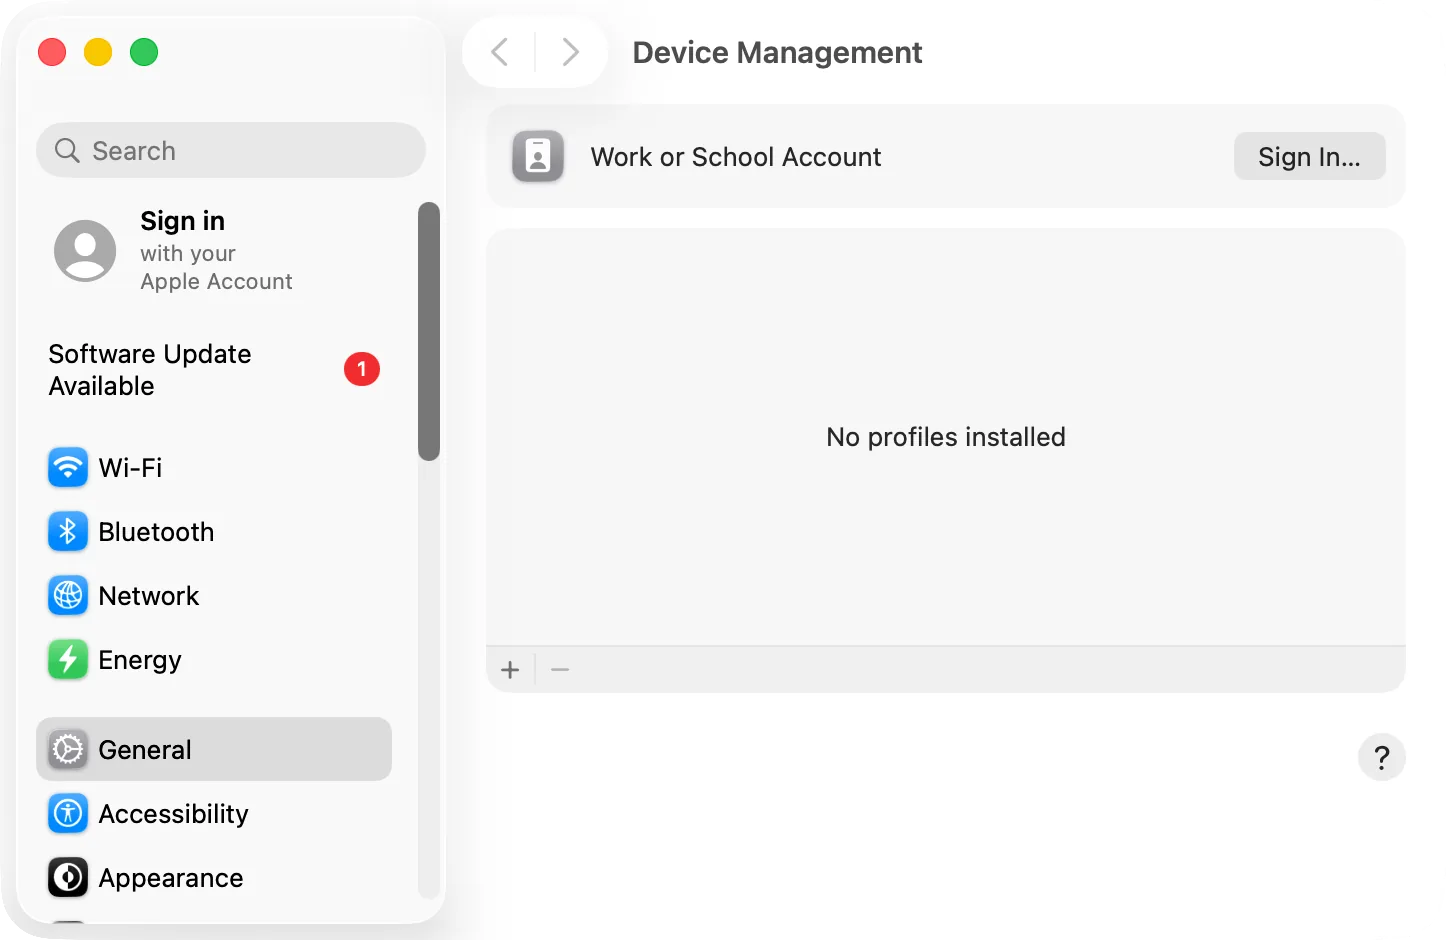Open help with the question mark button
This screenshot has width=1446, height=940.
pos(1382,757)
